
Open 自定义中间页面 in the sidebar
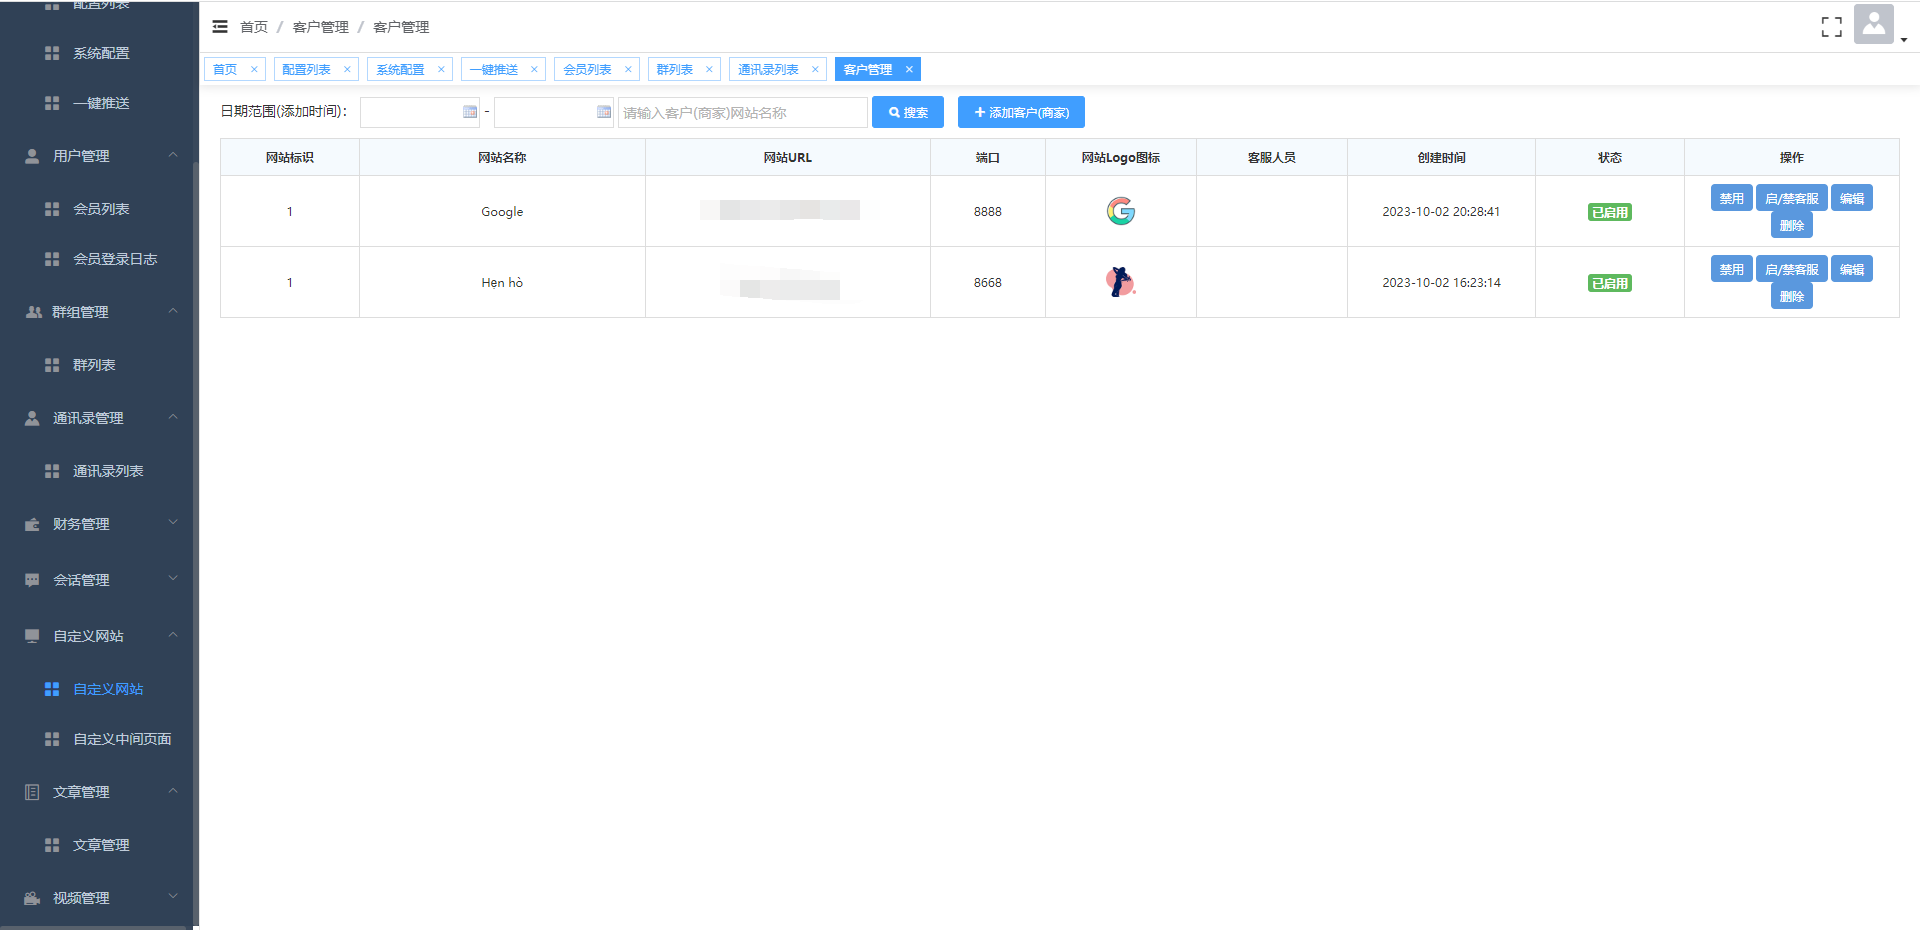122,739
